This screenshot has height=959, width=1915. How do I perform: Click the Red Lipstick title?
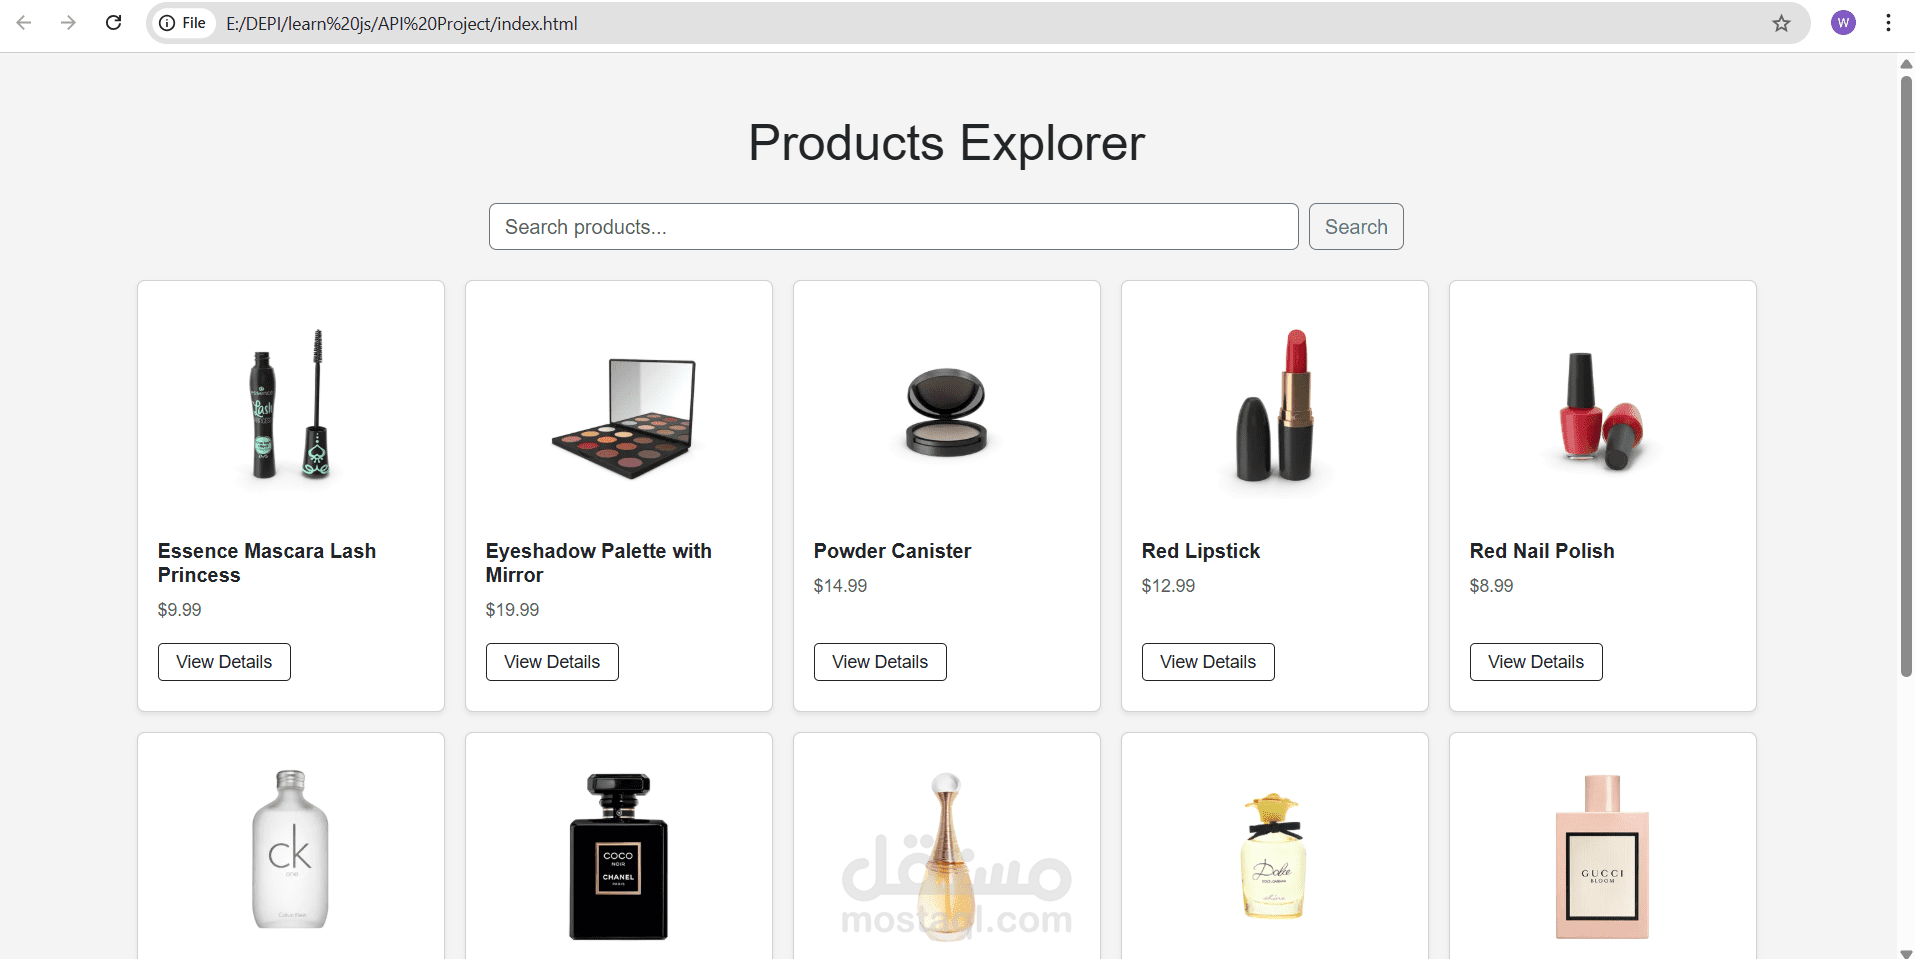(x=1201, y=551)
